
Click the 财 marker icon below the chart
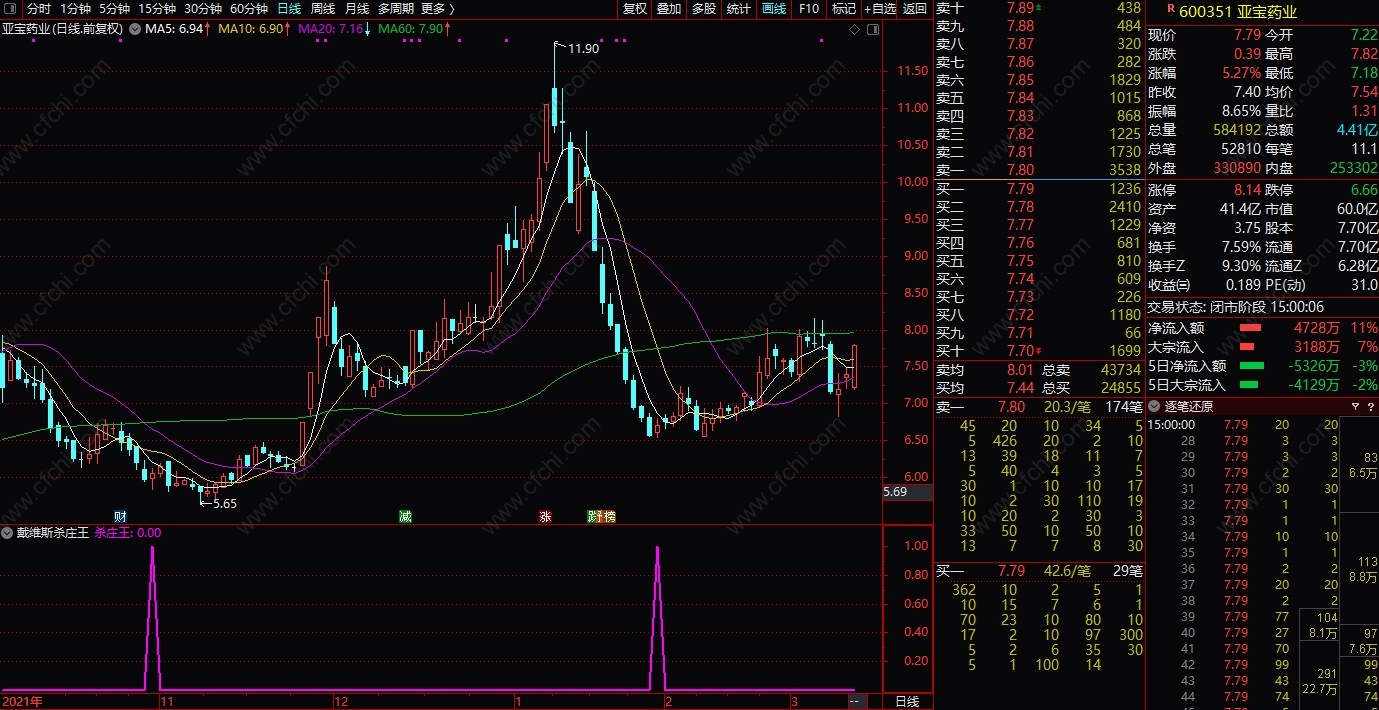(x=120, y=517)
